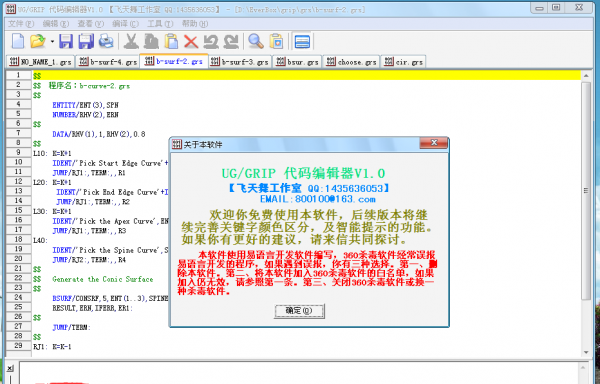Copy selection with the copy icon
The image size is (600, 384).
point(152,41)
